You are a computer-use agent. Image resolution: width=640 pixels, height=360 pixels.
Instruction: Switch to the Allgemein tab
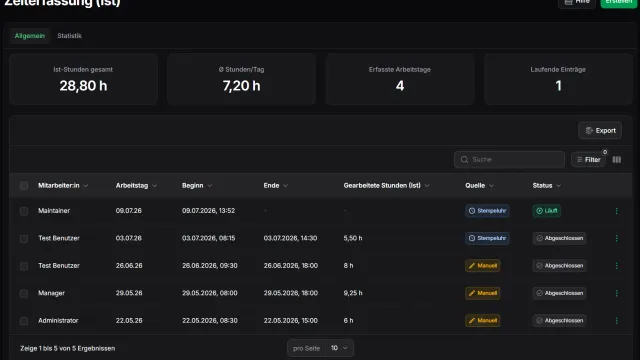[x=29, y=36]
